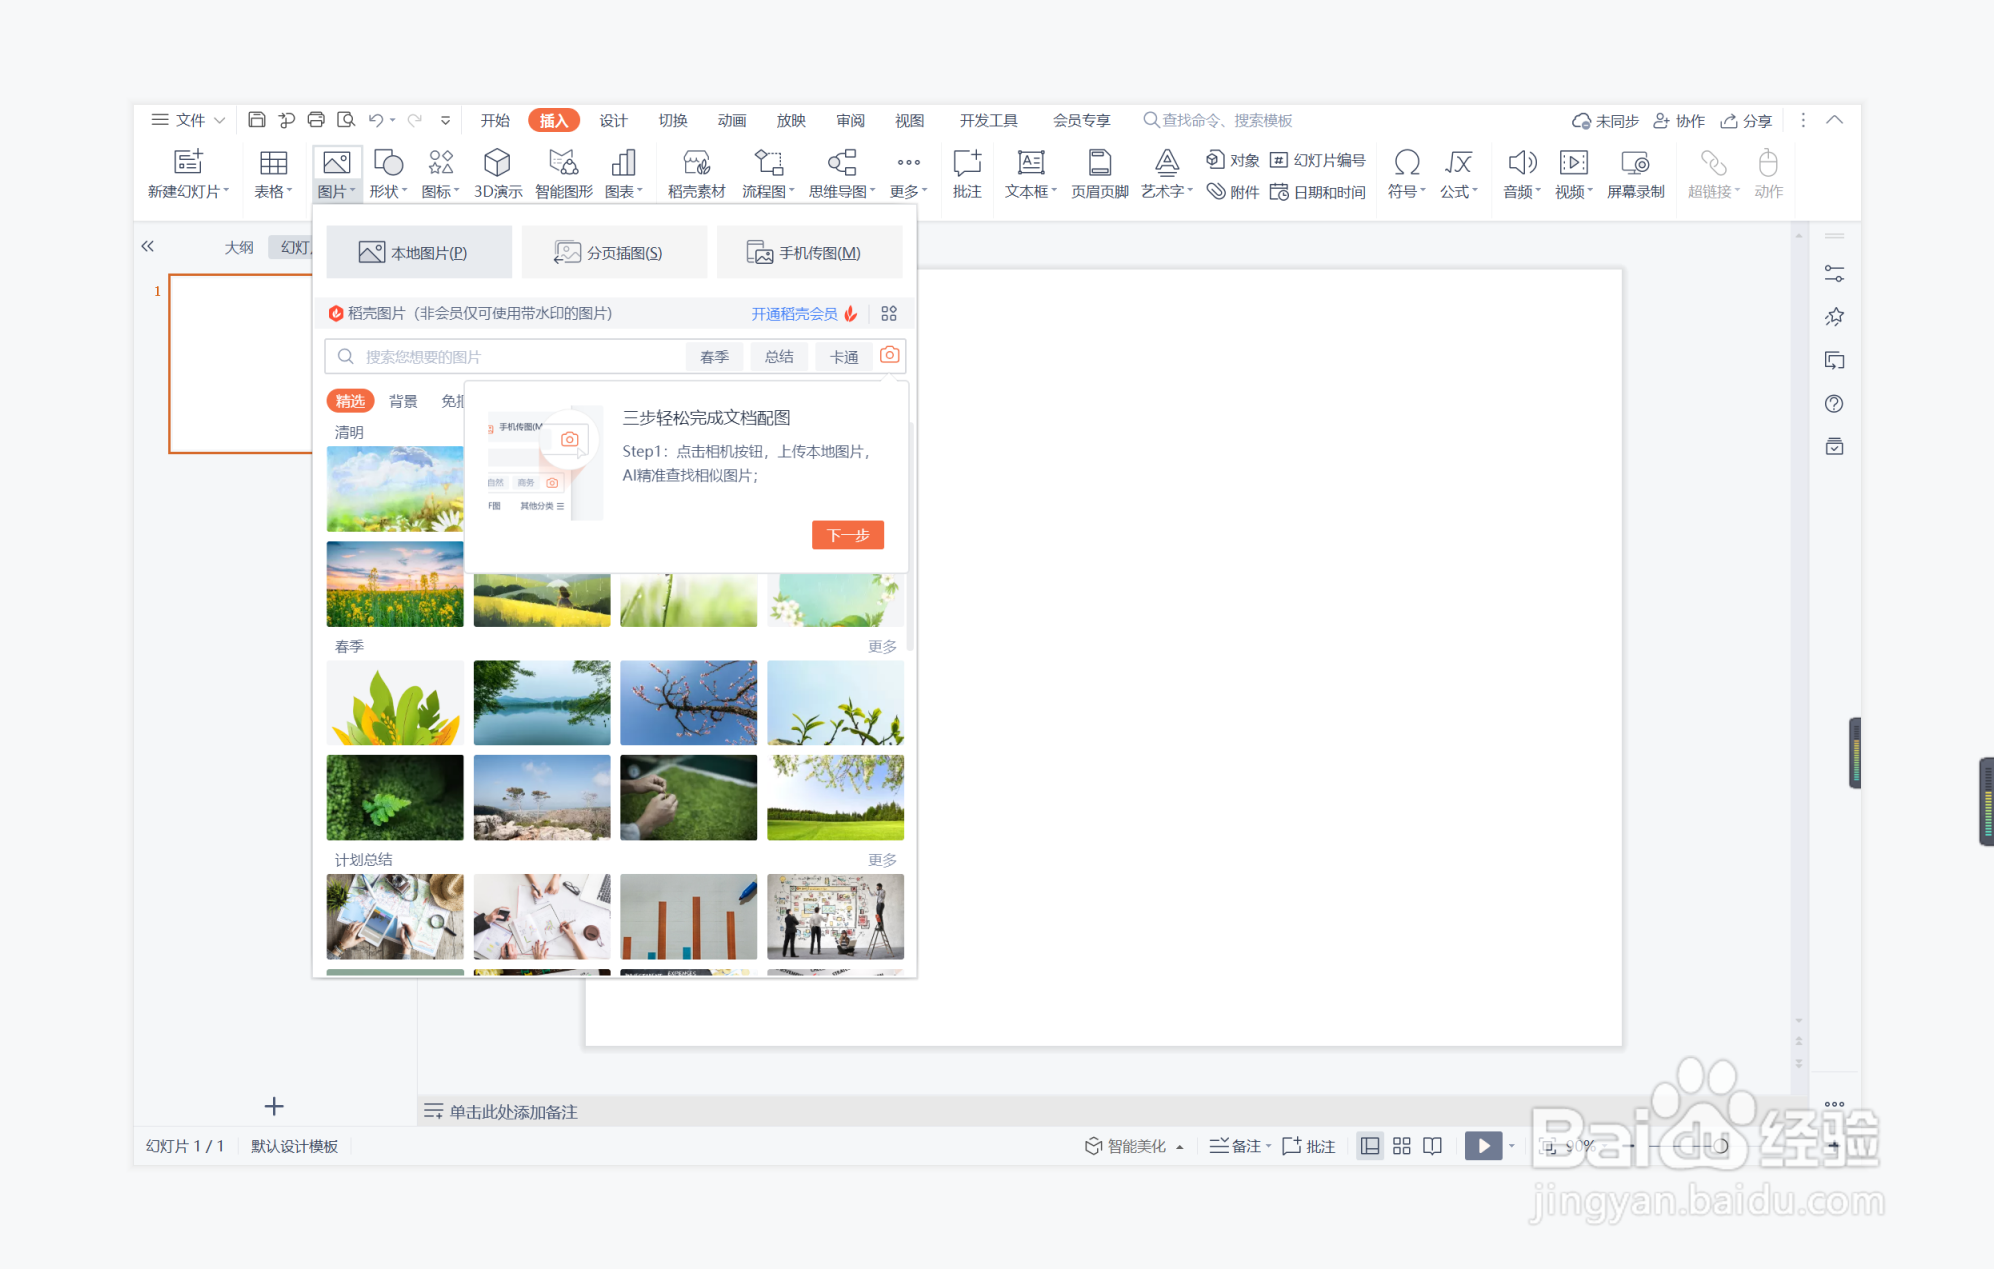The width and height of the screenshot is (1994, 1269).
Task: Select the pink blossom branch spring thumbnail
Action: 689,702
